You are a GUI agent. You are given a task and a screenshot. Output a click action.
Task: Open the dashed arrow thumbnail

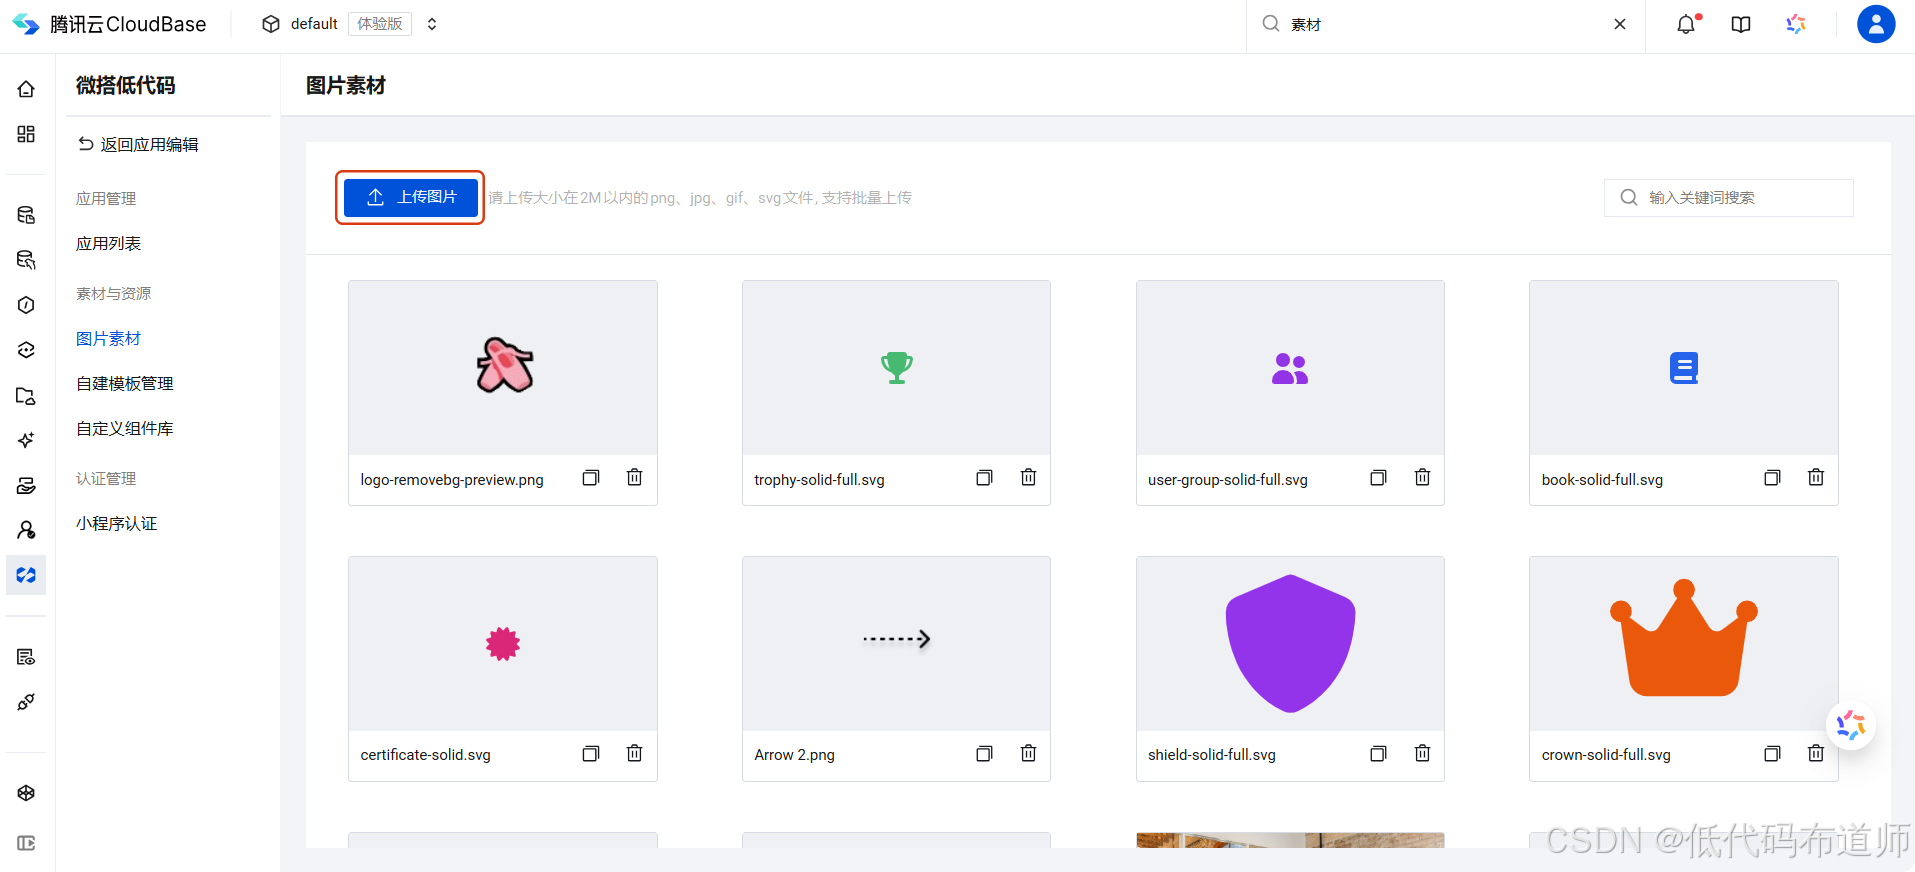[896, 643]
